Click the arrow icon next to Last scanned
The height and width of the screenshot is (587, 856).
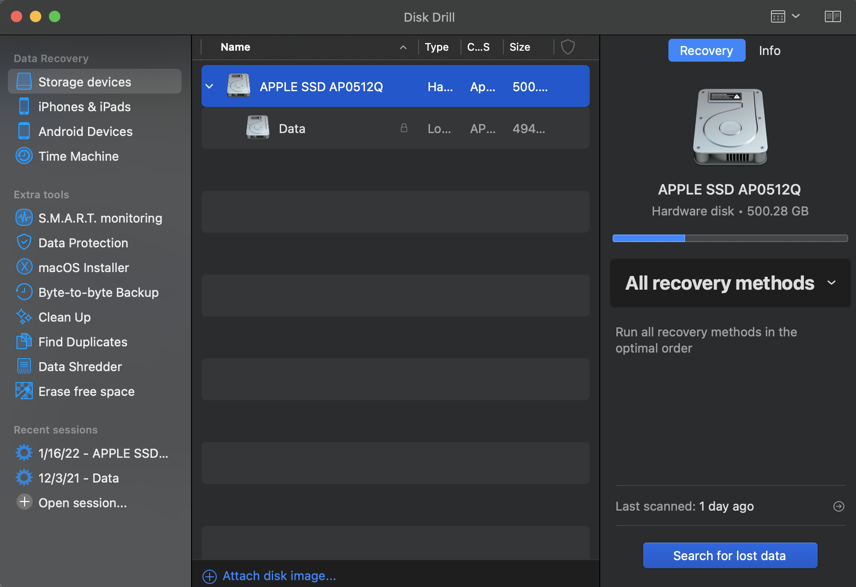(x=839, y=506)
